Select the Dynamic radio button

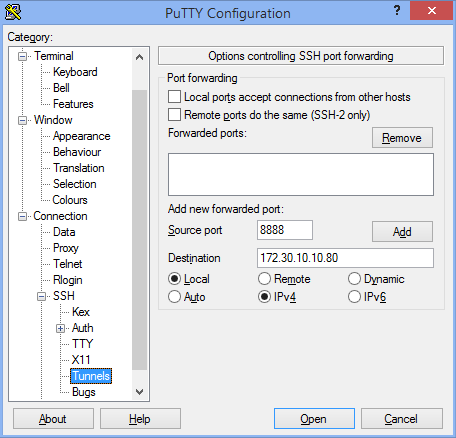354,279
